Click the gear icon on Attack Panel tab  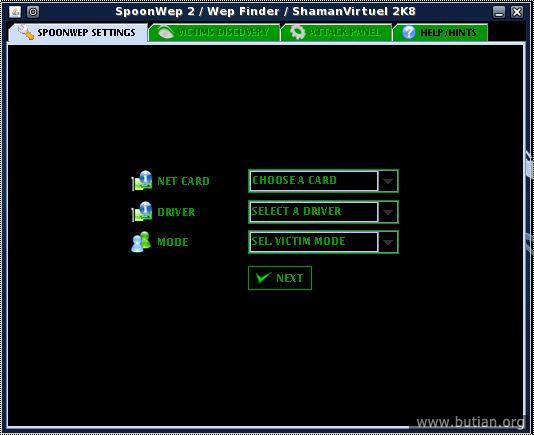pyautogui.click(x=298, y=32)
